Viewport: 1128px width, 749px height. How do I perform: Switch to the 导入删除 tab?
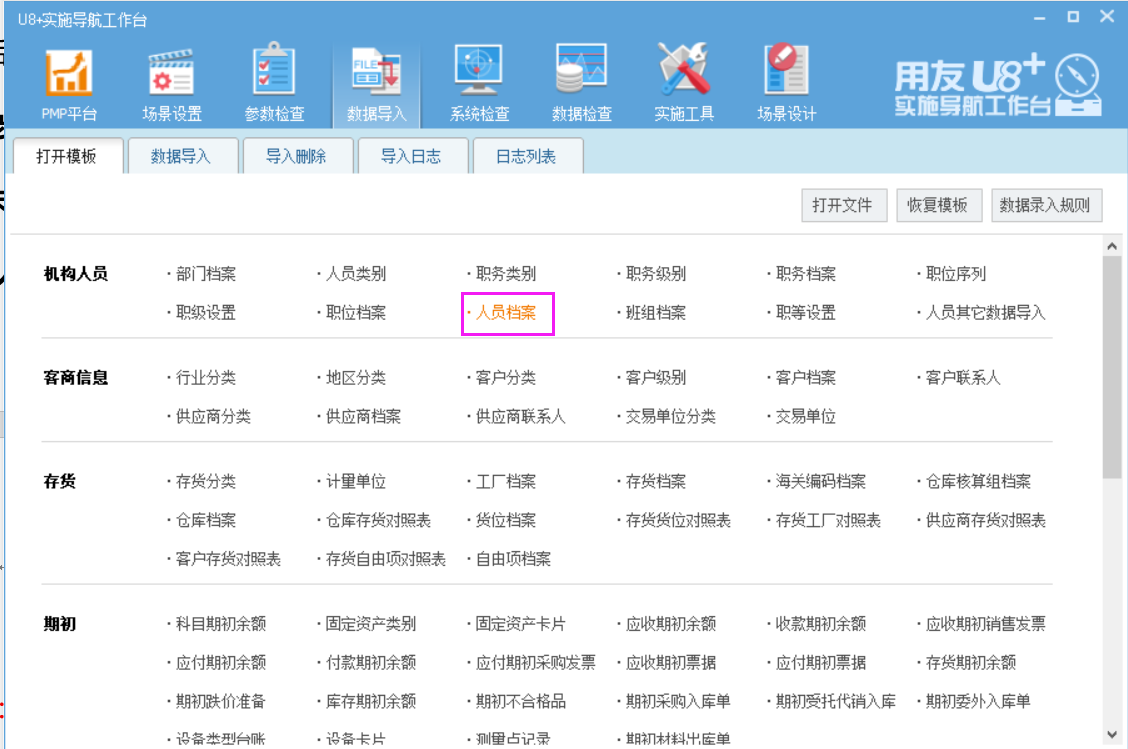coord(296,156)
